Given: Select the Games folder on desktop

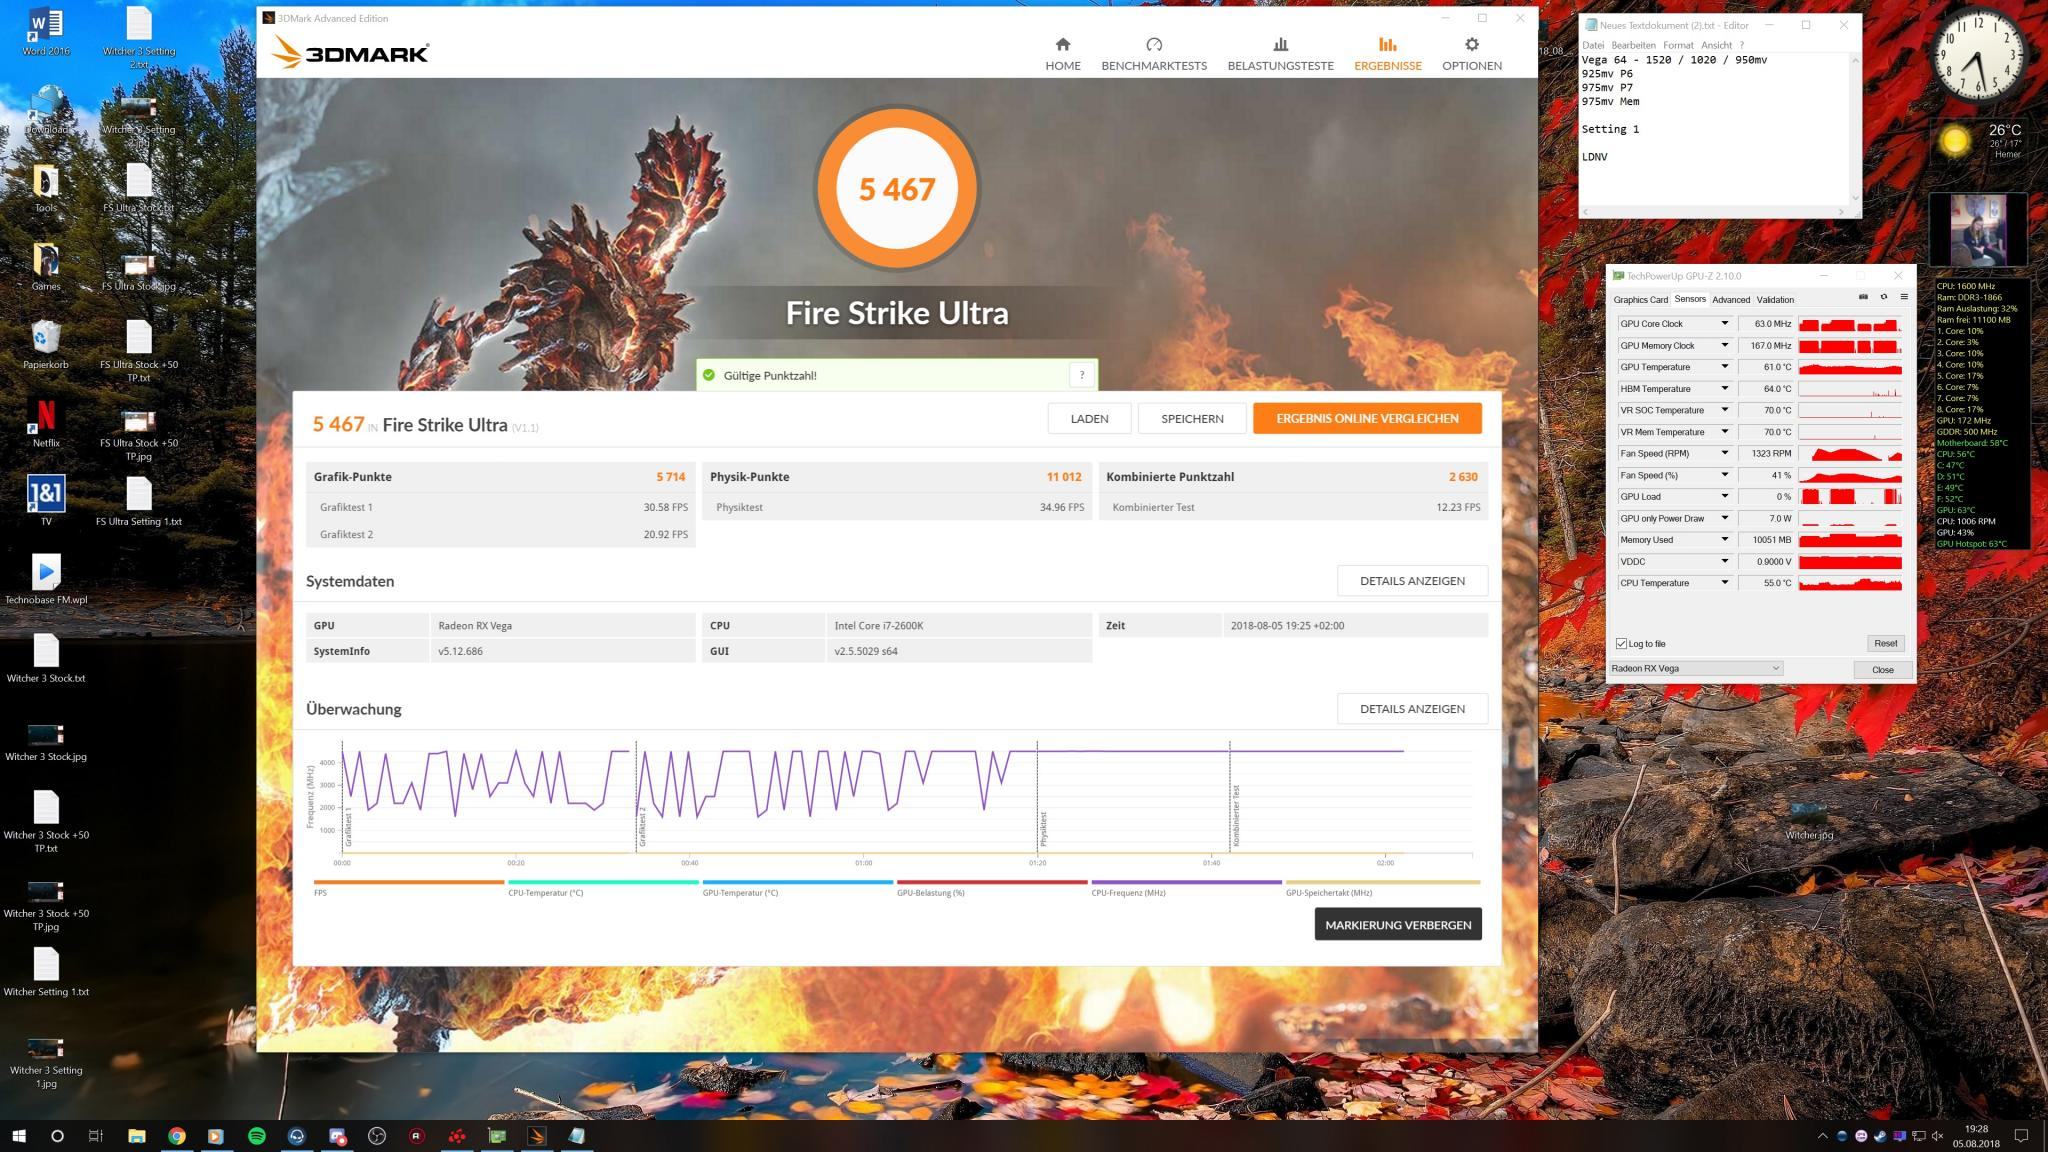Looking at the screenshot, I should pos(46,267).
